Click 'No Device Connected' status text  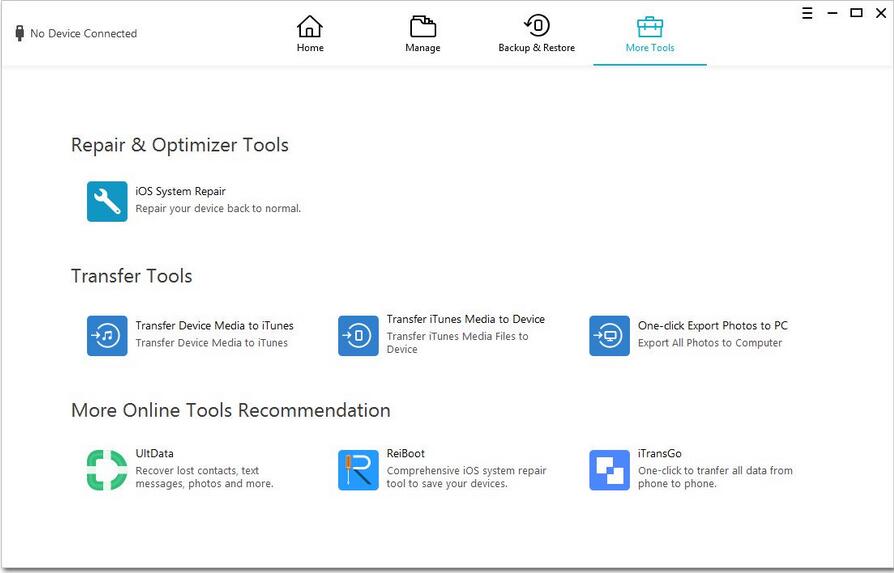click(x=83, y=34)
